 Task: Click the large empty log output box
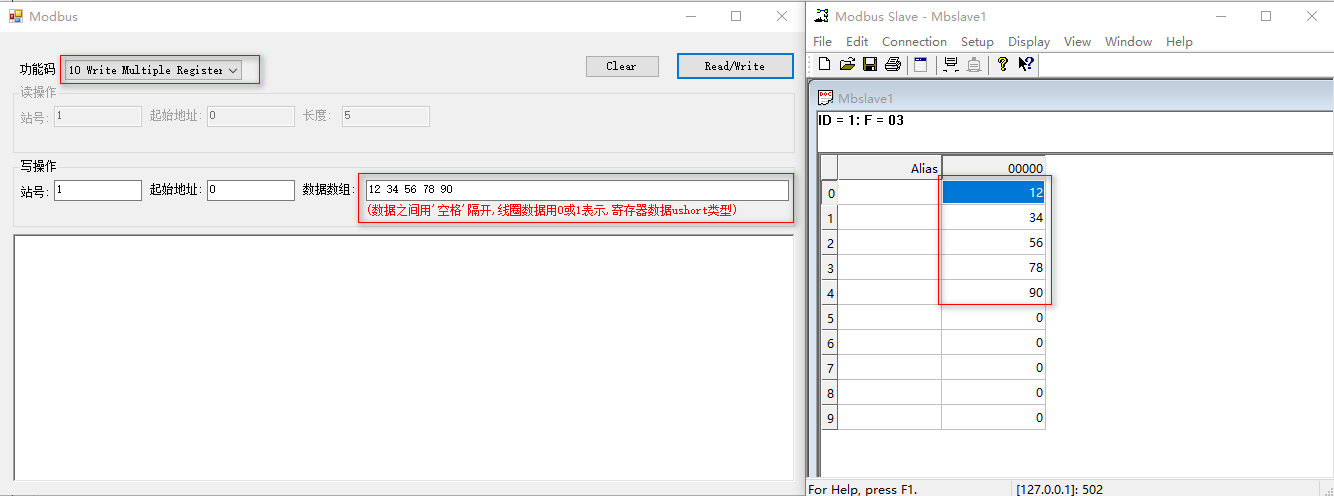pos(404,358)
